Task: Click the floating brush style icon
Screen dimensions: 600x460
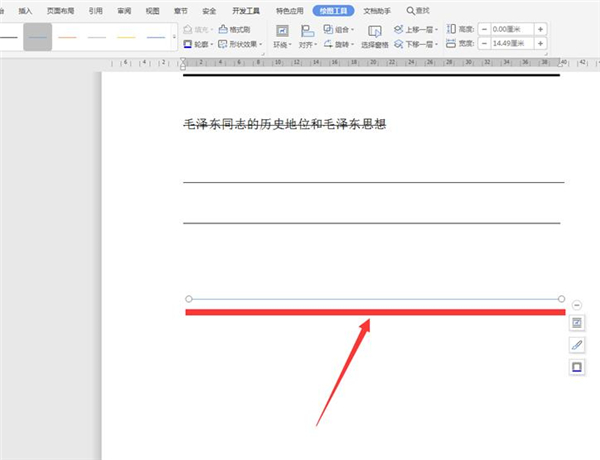Action: (577, 345)
